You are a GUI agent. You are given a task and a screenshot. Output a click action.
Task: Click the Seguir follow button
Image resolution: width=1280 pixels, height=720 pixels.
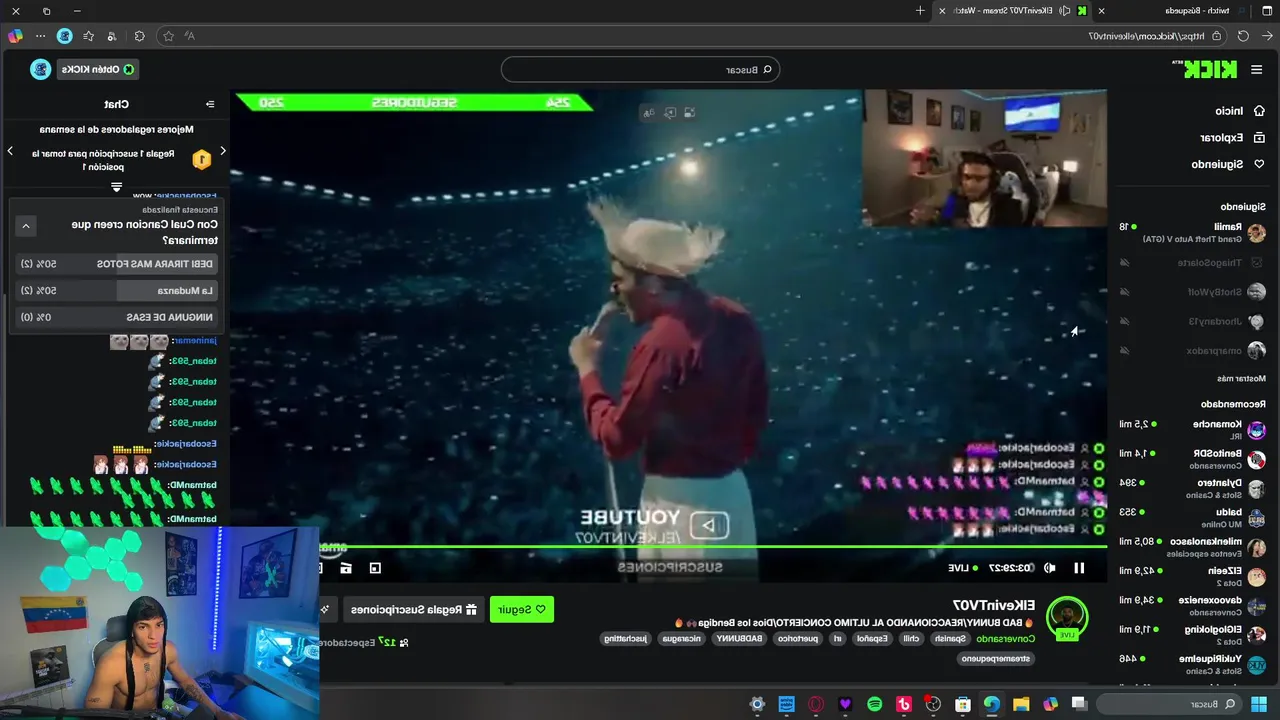522,609
